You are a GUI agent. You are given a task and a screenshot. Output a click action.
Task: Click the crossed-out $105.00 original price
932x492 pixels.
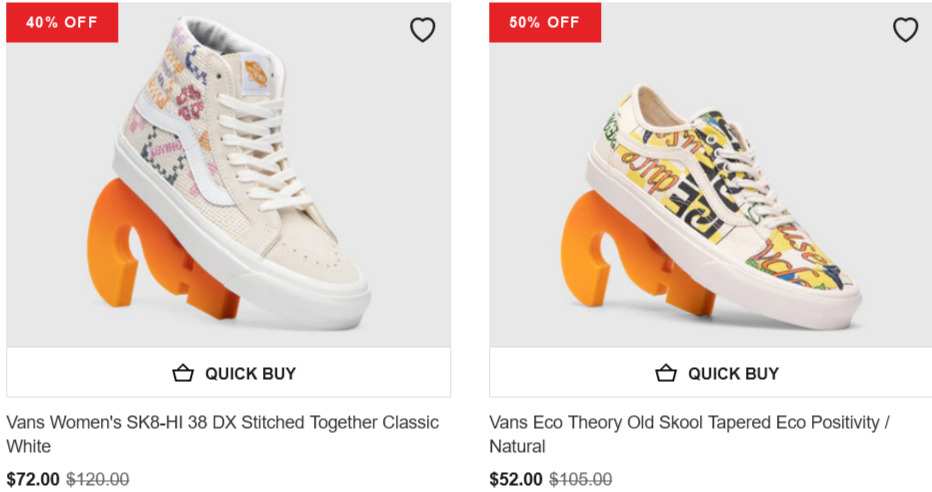coord(580,479)
